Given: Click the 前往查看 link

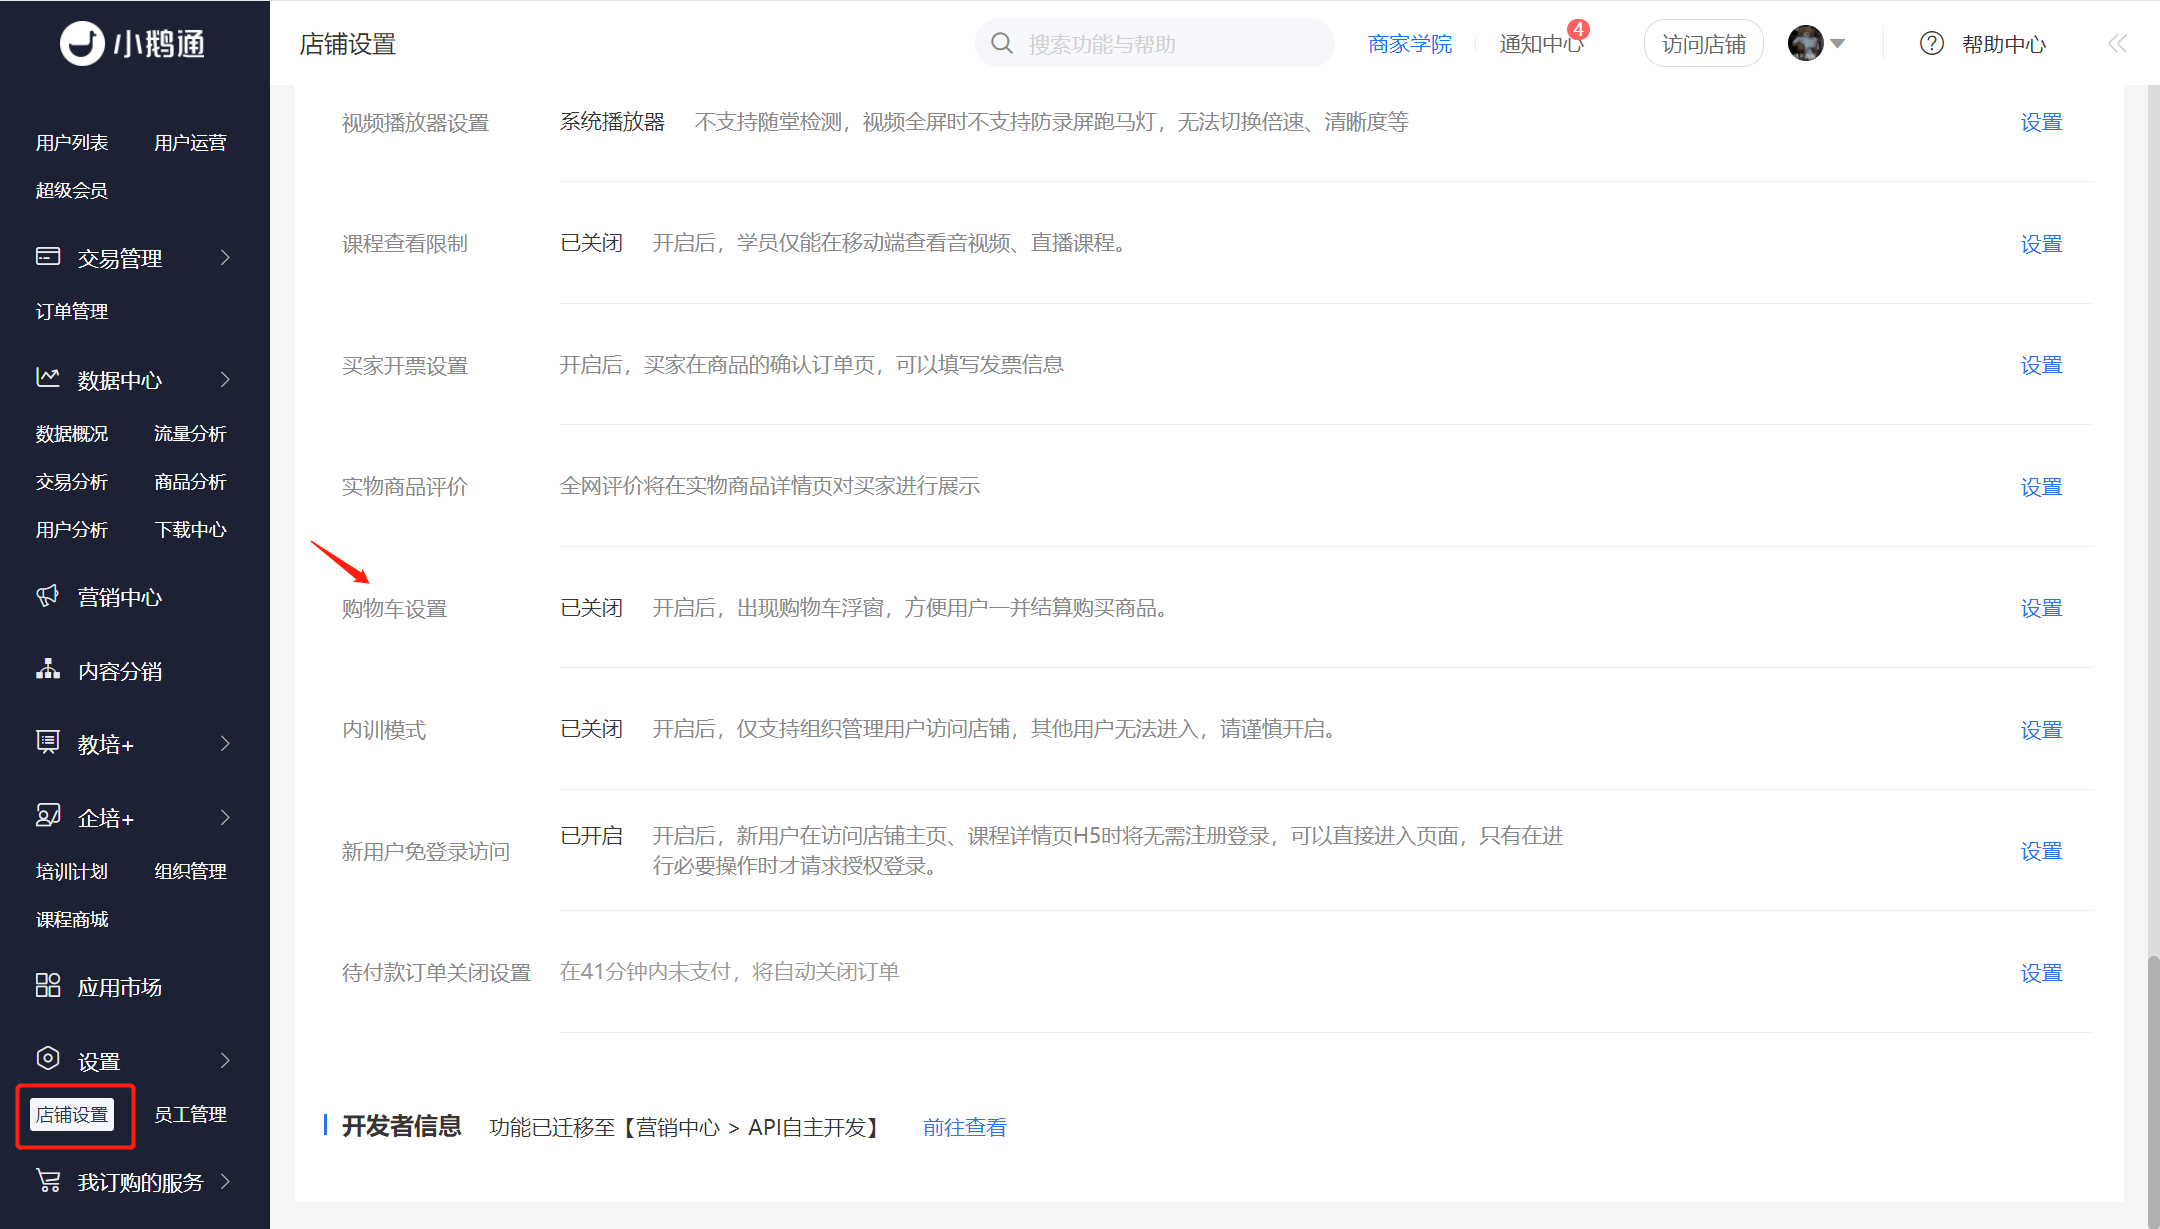Looking at the screenshot, I should click(964, 1127).
